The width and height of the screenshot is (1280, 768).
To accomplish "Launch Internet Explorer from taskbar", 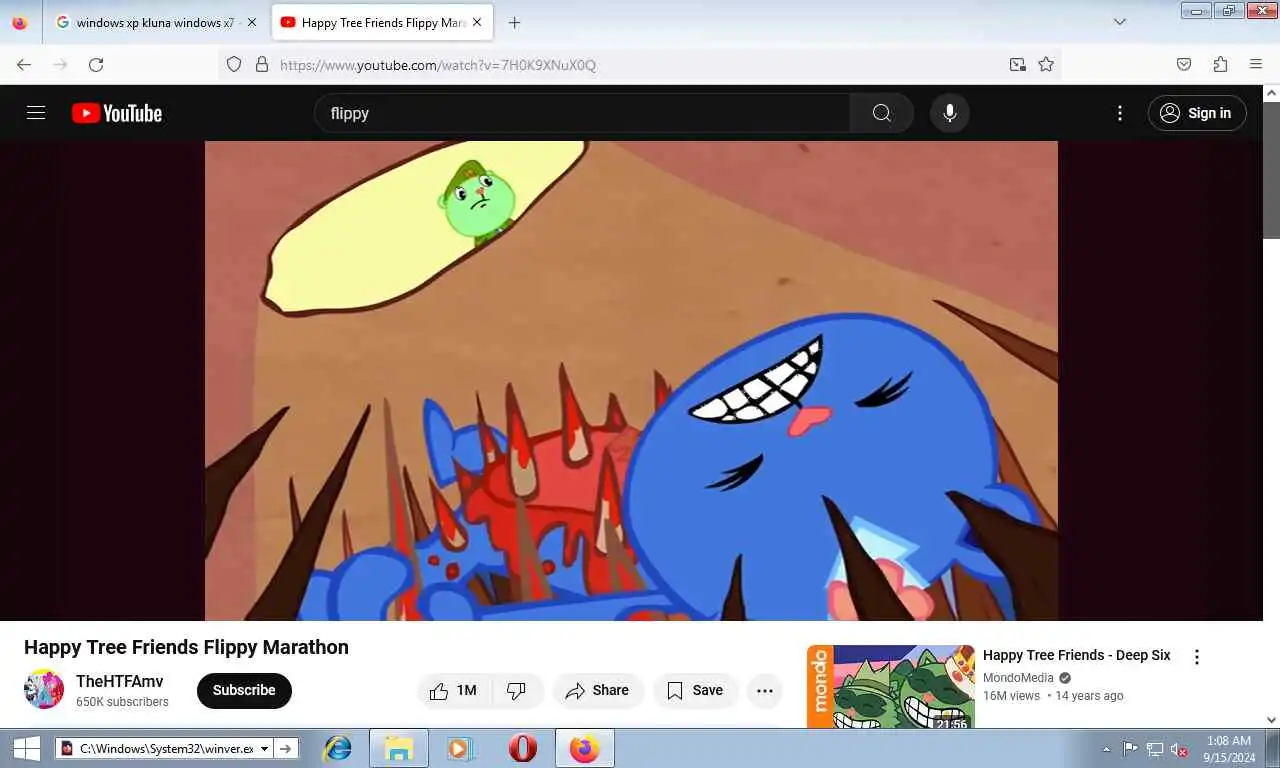I will tap(338, 748).
